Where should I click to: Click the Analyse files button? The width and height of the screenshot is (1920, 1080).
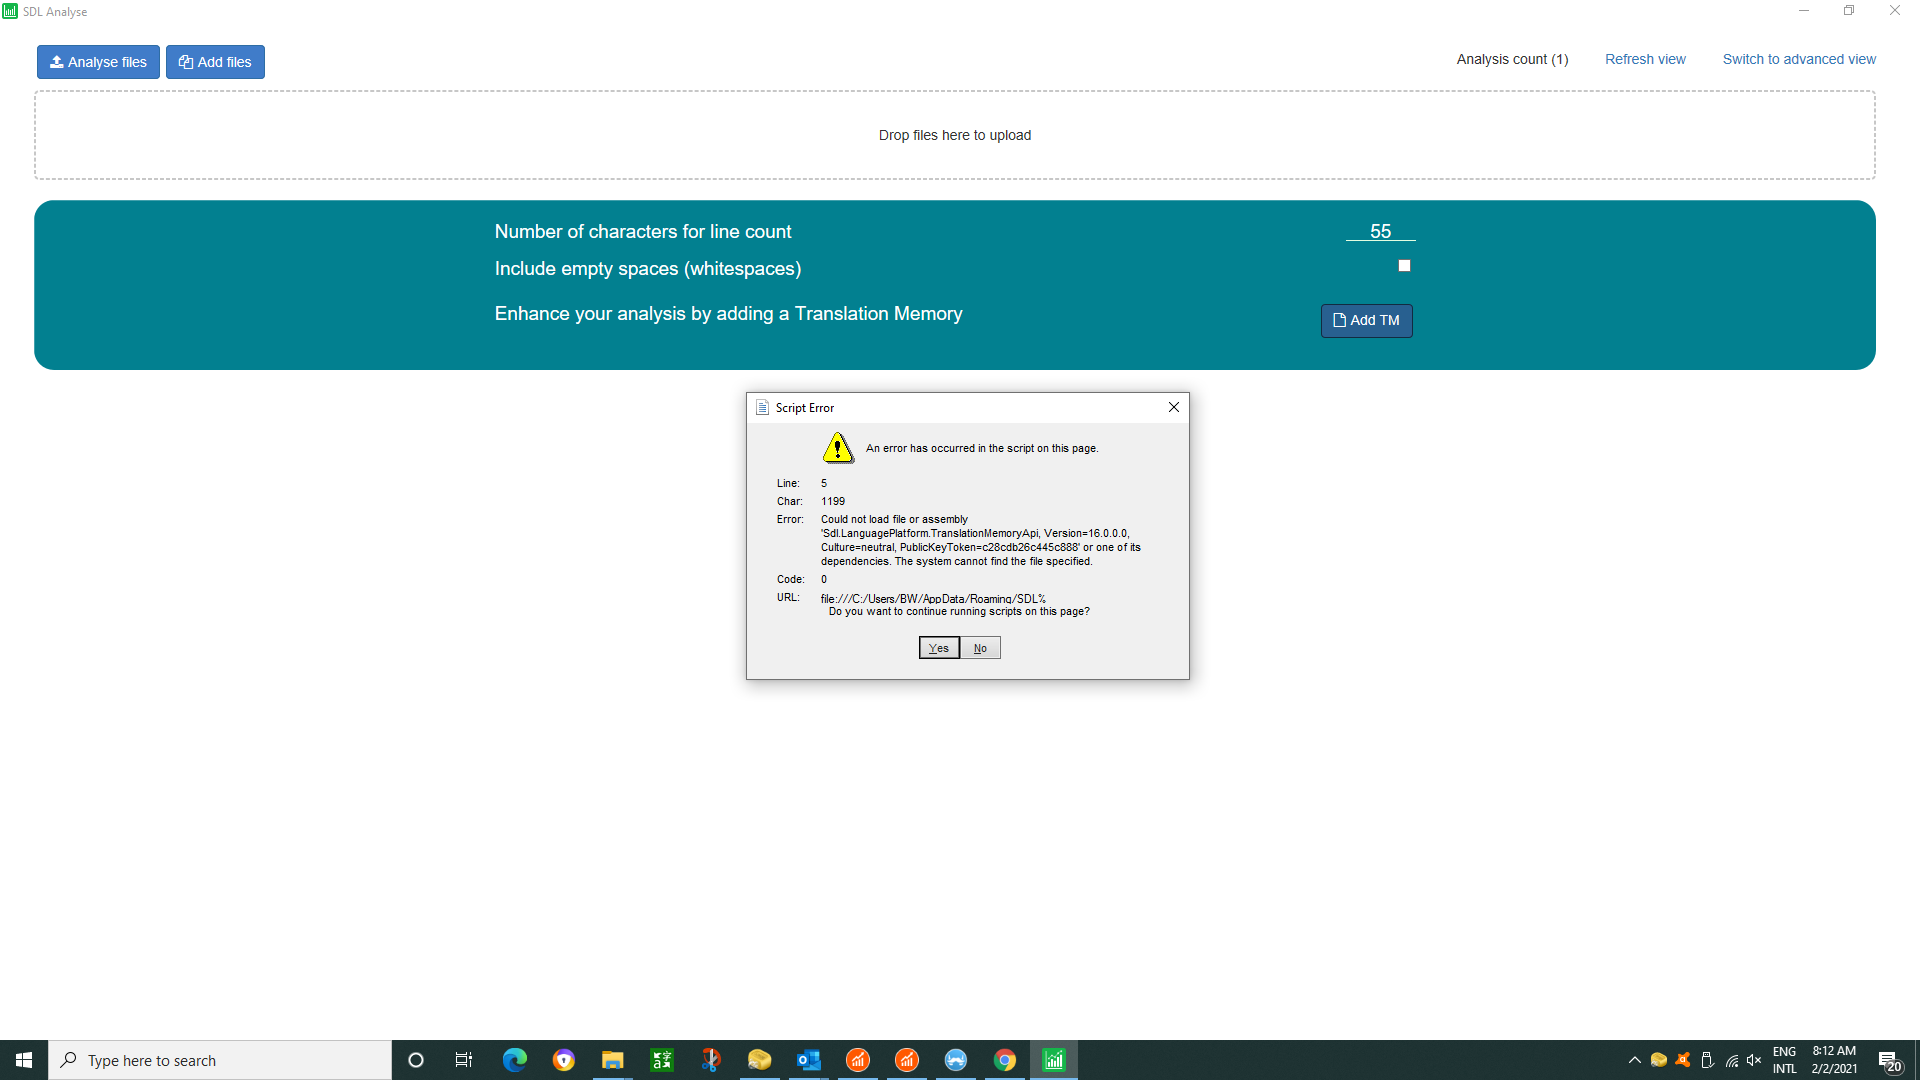[x=98, y=62]
